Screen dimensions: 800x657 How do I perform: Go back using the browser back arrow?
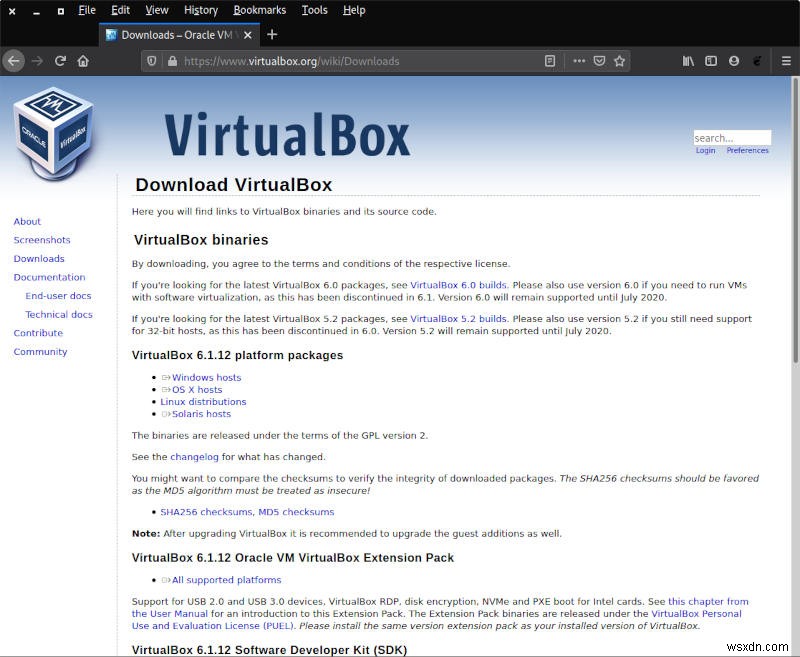(x=14, y=61)
